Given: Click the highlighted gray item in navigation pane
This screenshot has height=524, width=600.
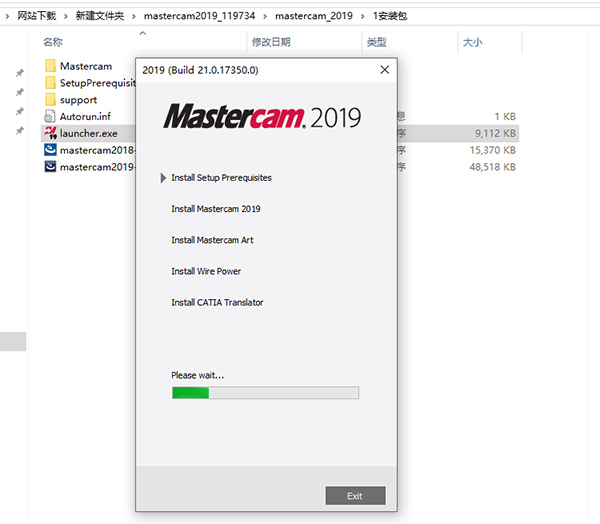Looking at the screenshot, I should (13, 341).
